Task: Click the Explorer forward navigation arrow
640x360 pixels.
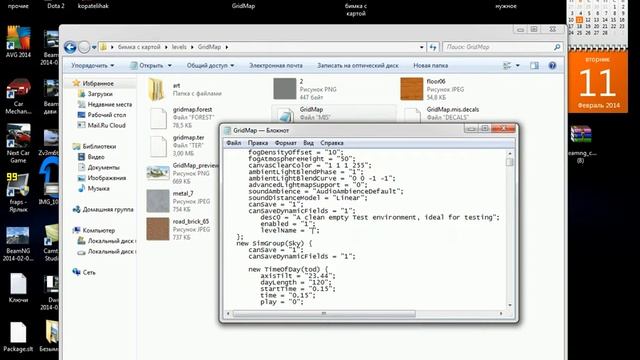Action: (x=84, y=47)
